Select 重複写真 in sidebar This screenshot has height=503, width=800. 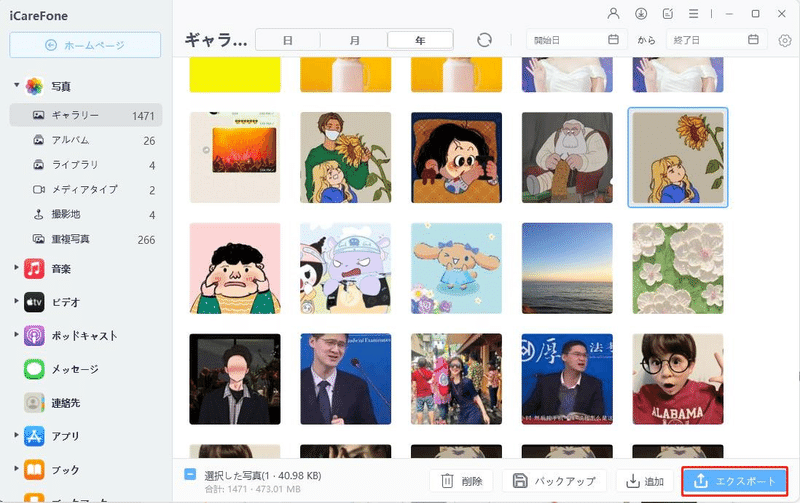click(x=86, y=239)
